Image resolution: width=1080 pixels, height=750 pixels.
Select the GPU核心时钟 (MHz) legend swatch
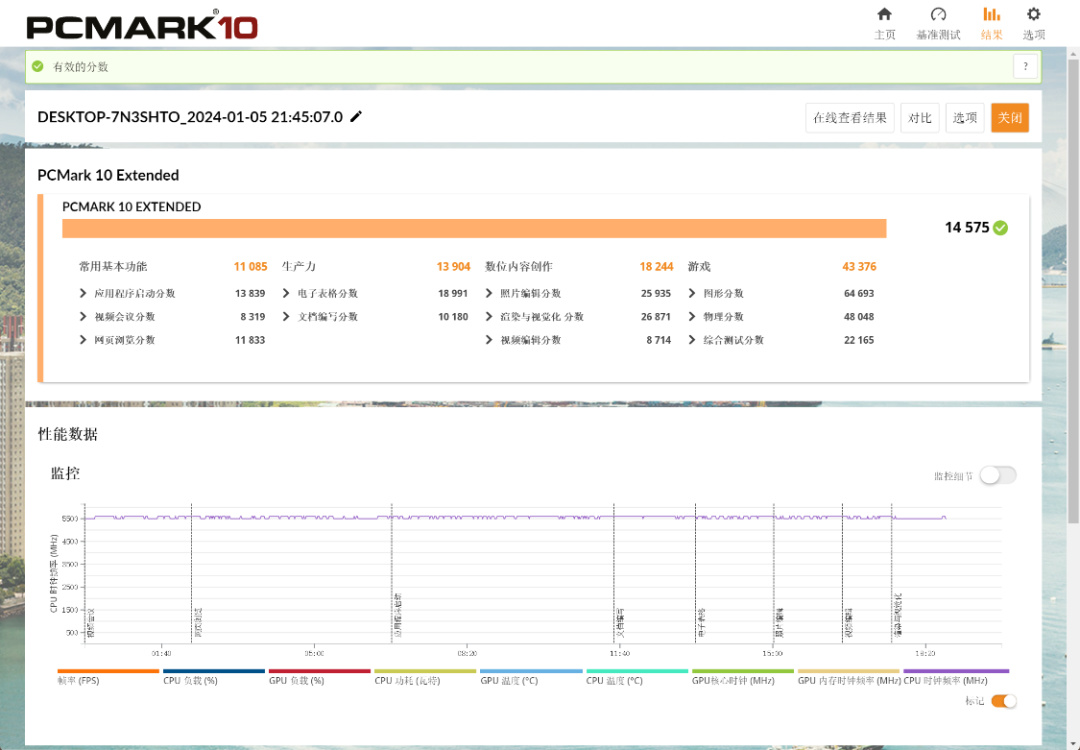pyautogui.click(x=742, y=671)
